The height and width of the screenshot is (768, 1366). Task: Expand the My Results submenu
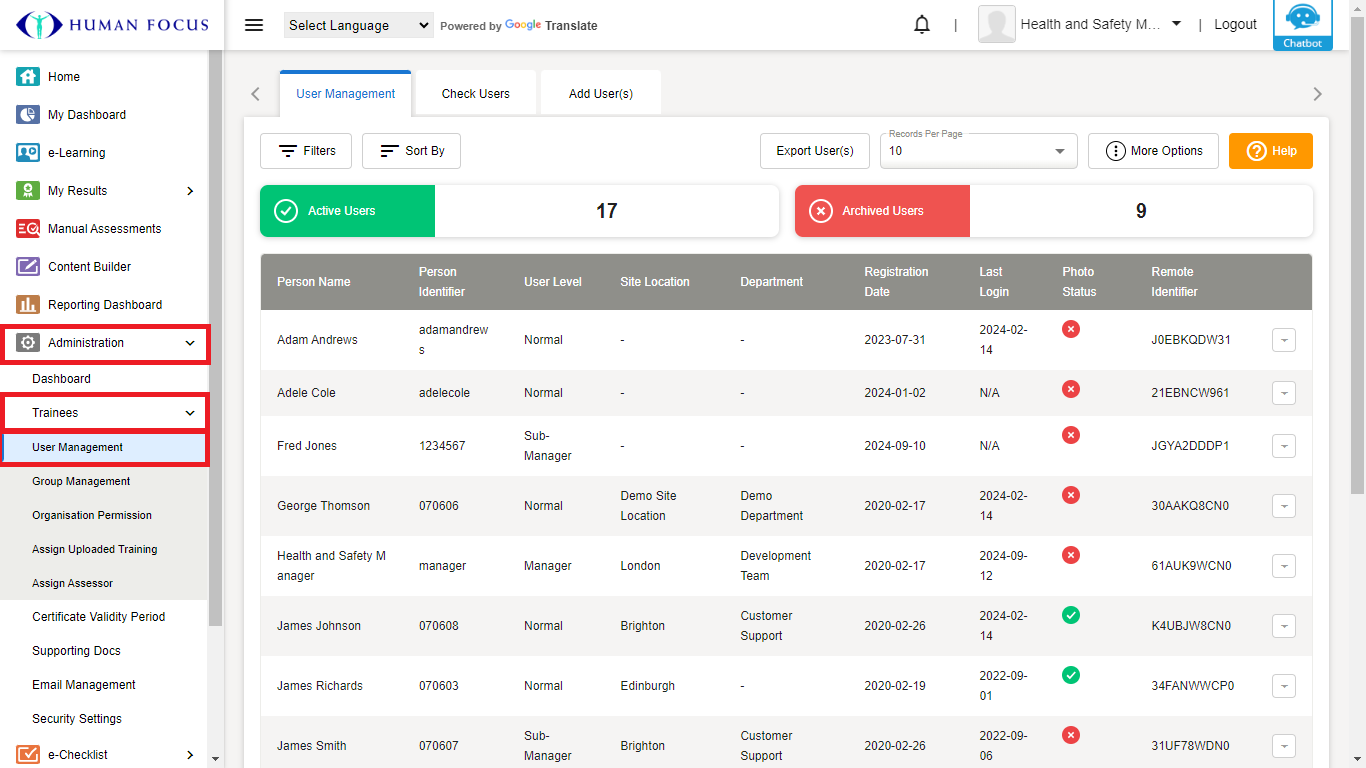point(190,191)
